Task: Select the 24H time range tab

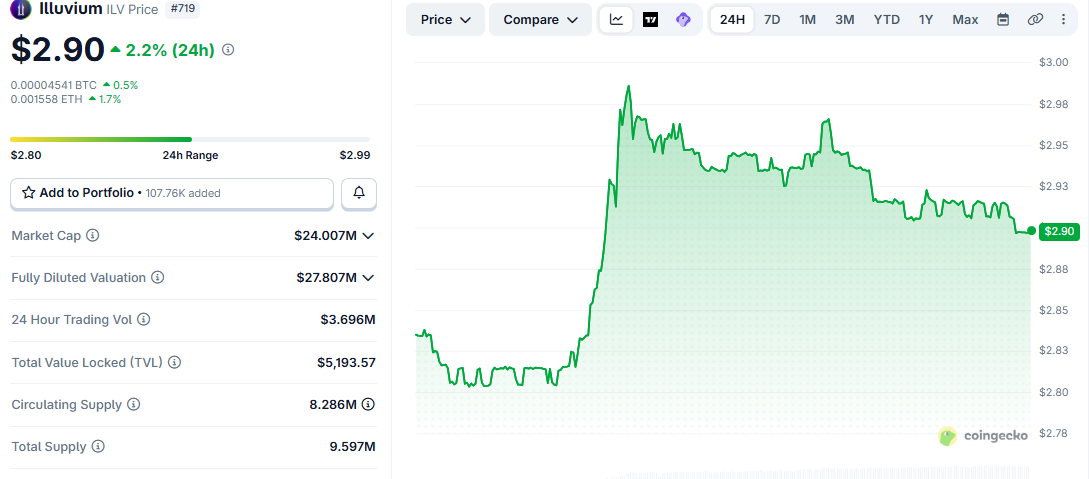Action: tap(732, 19)
